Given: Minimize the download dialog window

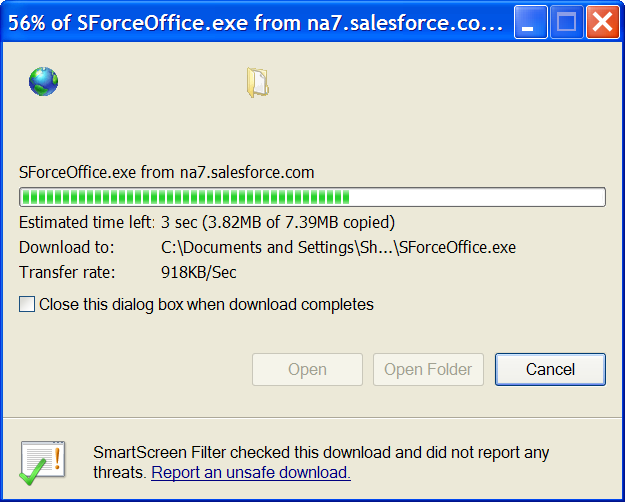Looking at the screenshot, I should click(x=531, y=22).
